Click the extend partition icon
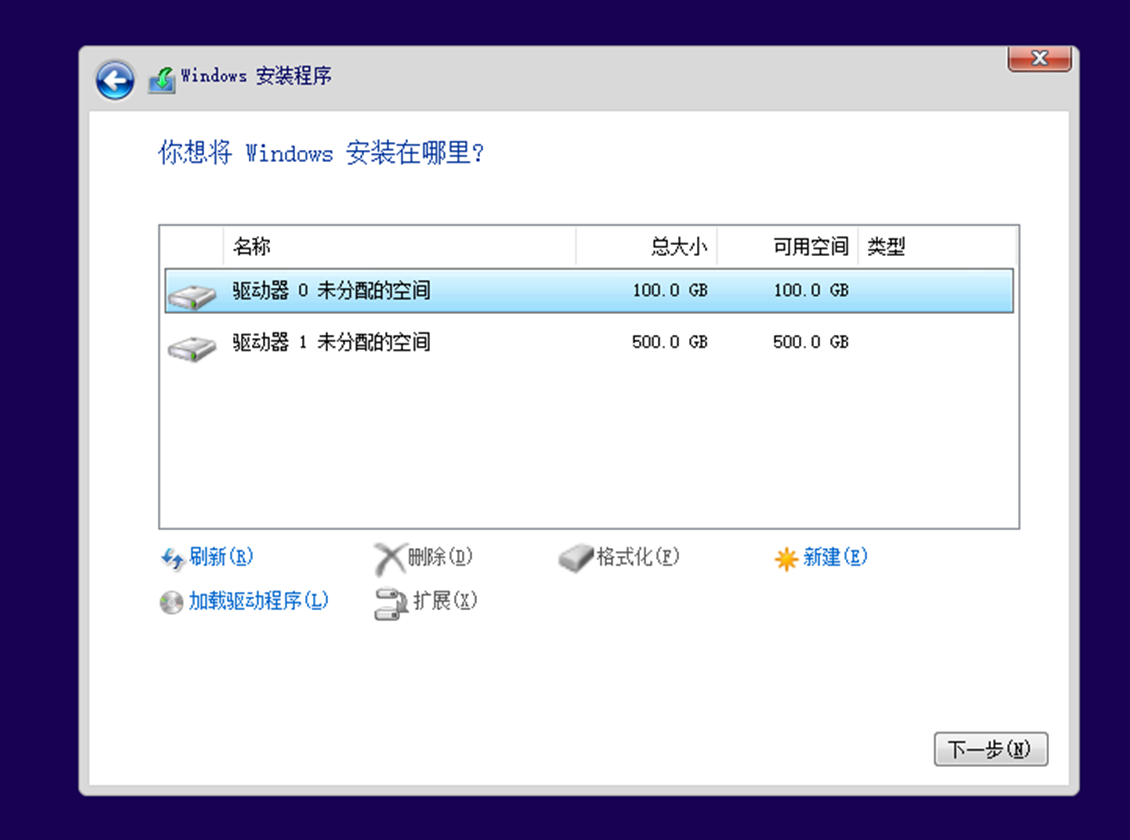The width and height of the screenshot is (1130, 840). coord(391,604)
